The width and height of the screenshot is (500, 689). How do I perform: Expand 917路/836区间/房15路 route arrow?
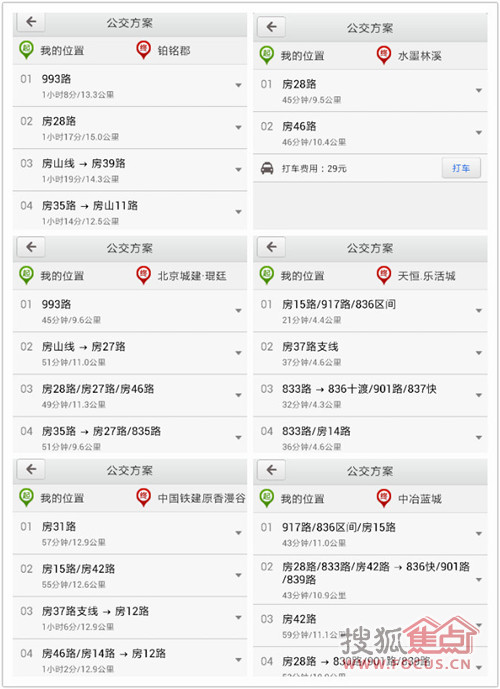pos(479,534)
